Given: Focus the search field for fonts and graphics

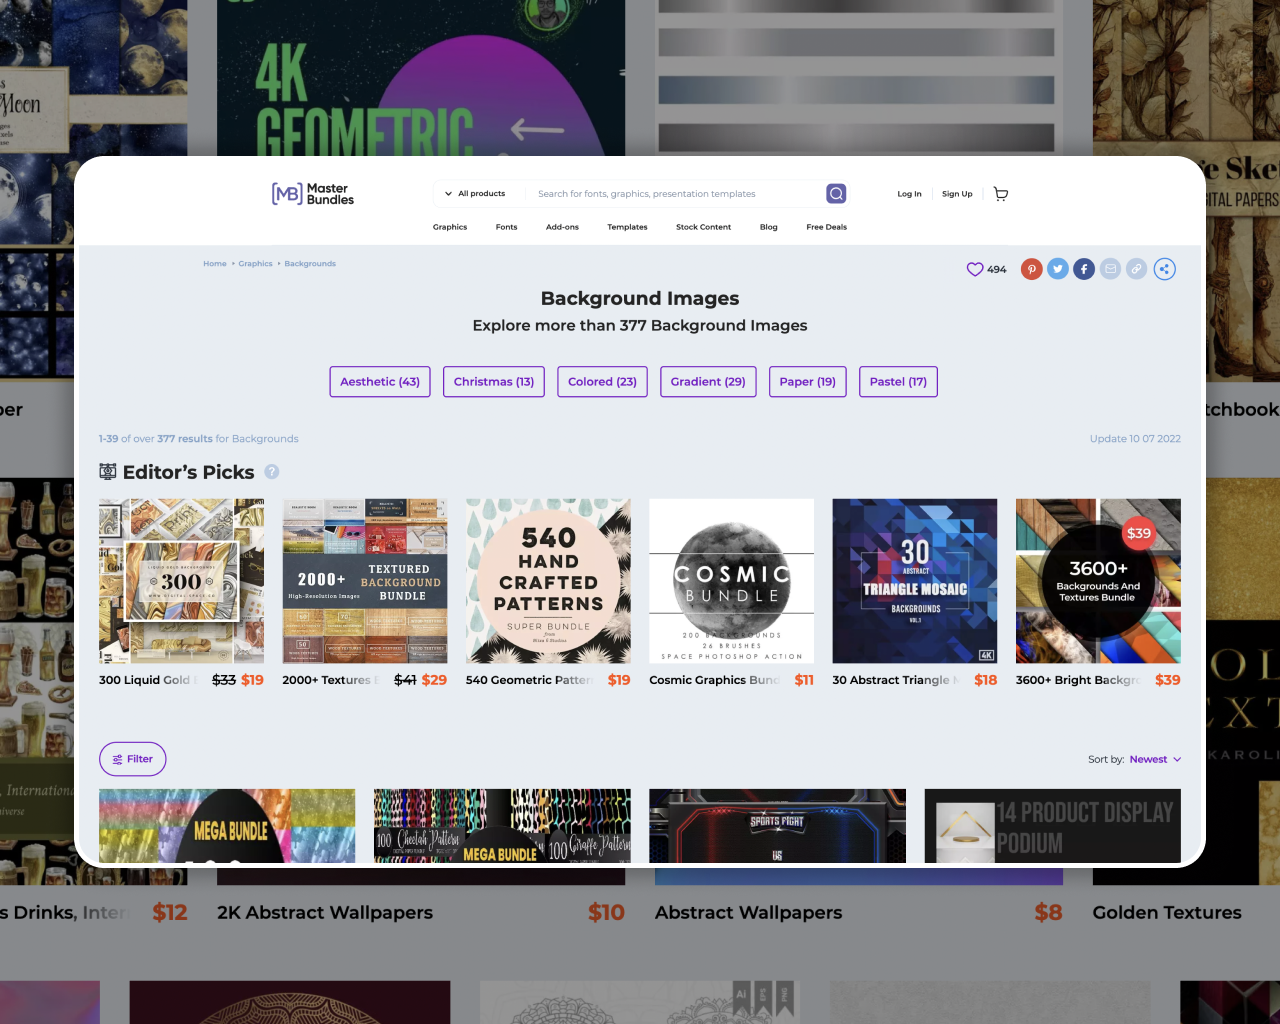Looking at the screenshot, I should (x=675, y=194).
